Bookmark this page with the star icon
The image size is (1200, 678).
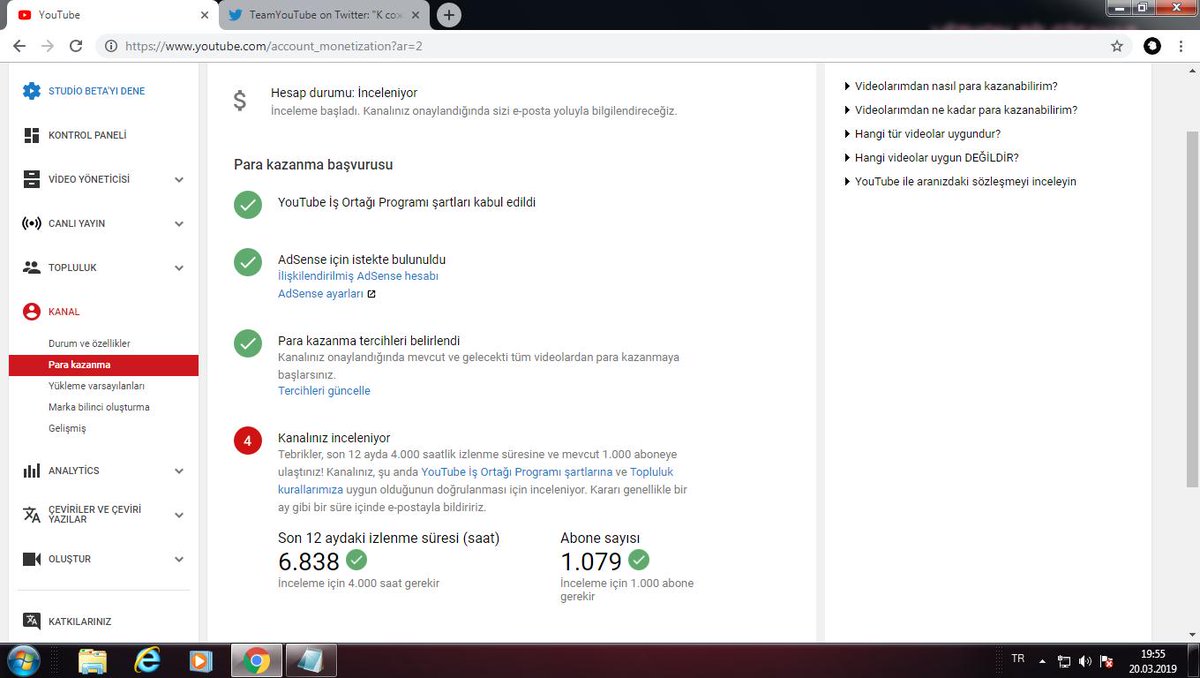click(x=1117, y=46)
